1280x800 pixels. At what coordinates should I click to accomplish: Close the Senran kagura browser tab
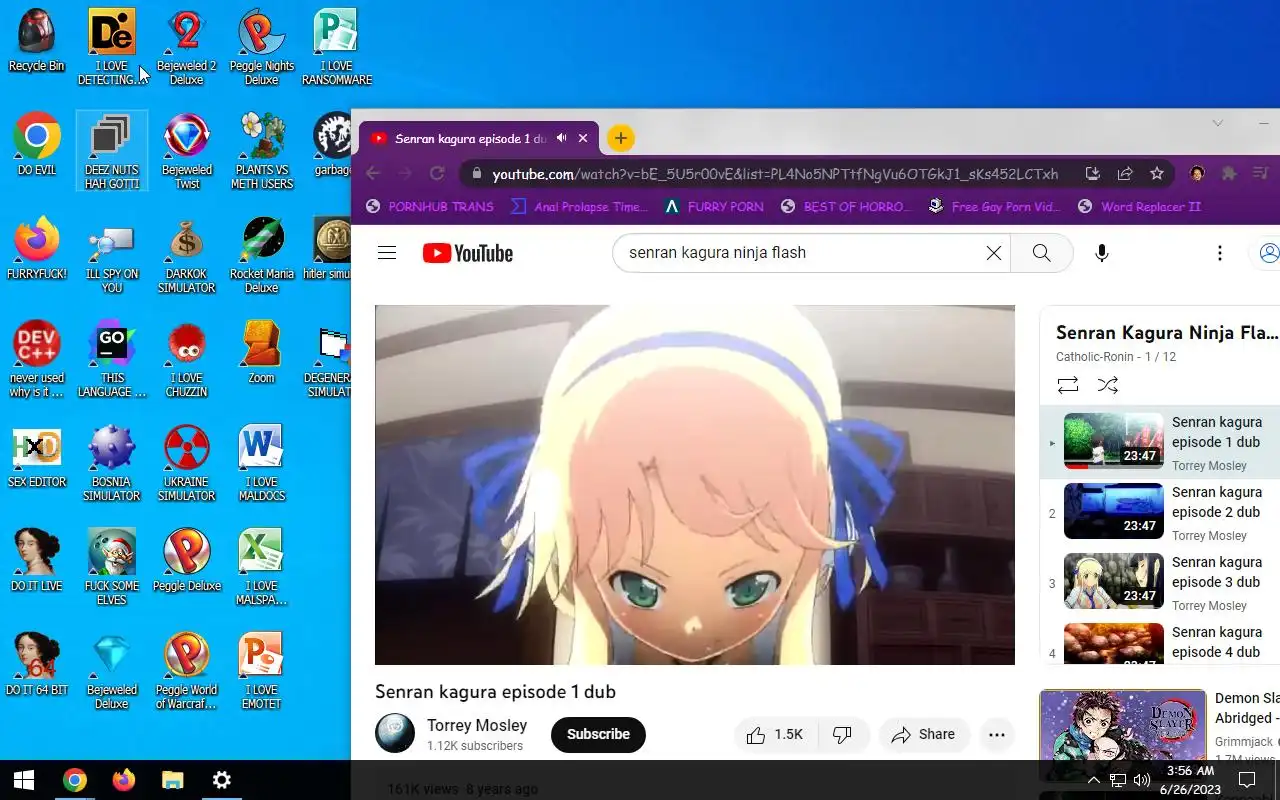point(584,138)
